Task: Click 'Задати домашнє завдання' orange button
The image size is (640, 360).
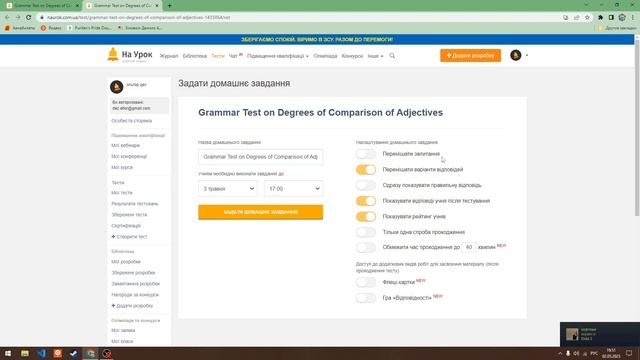Action: pos(260,212)
